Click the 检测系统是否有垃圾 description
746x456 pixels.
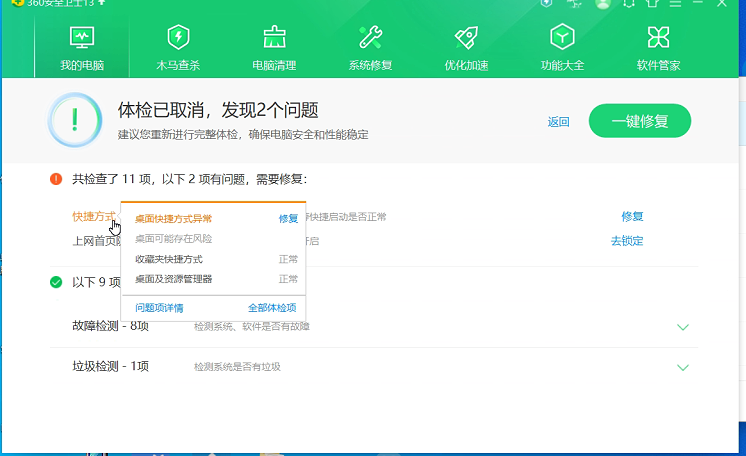(x=237, y=367)
